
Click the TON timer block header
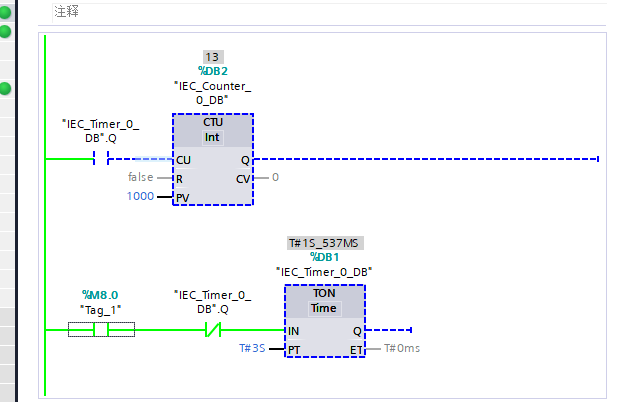[x=324, y=293]
